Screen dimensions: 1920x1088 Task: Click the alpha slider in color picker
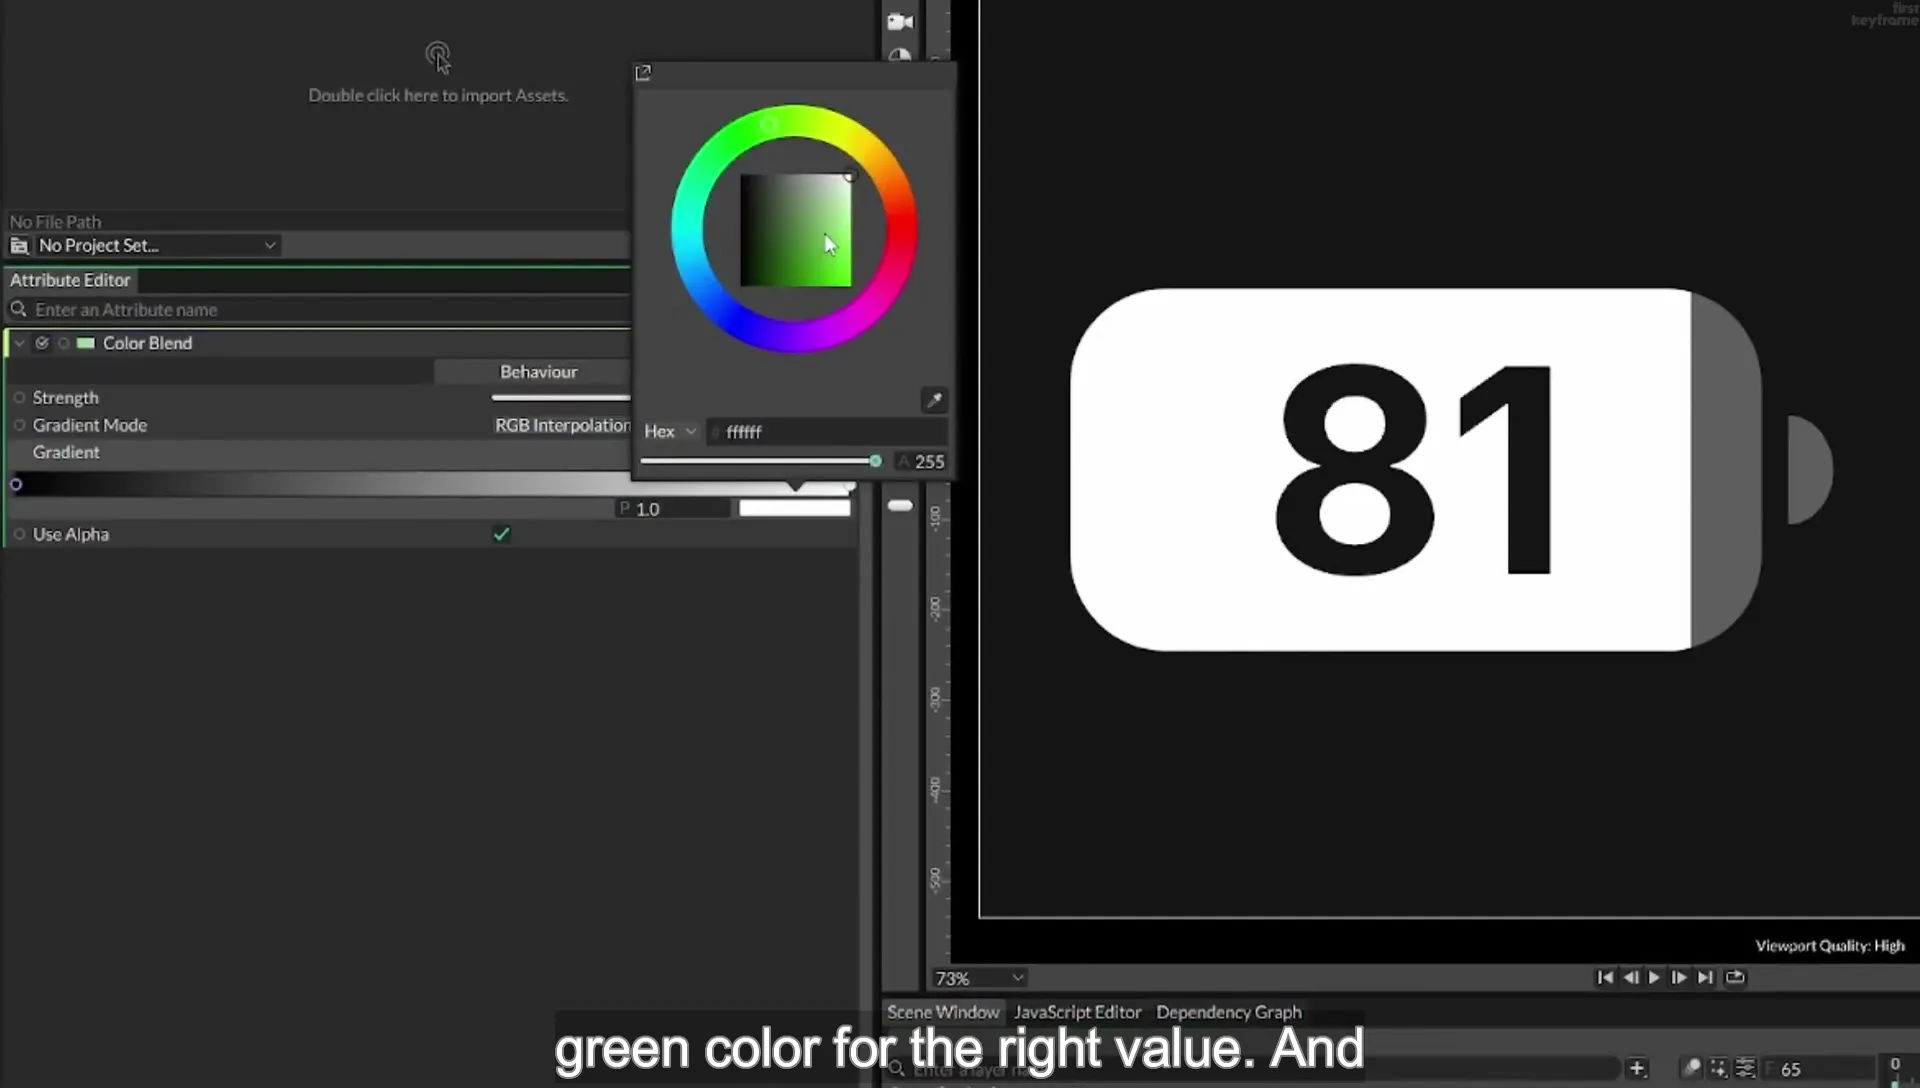coord(761,461)
